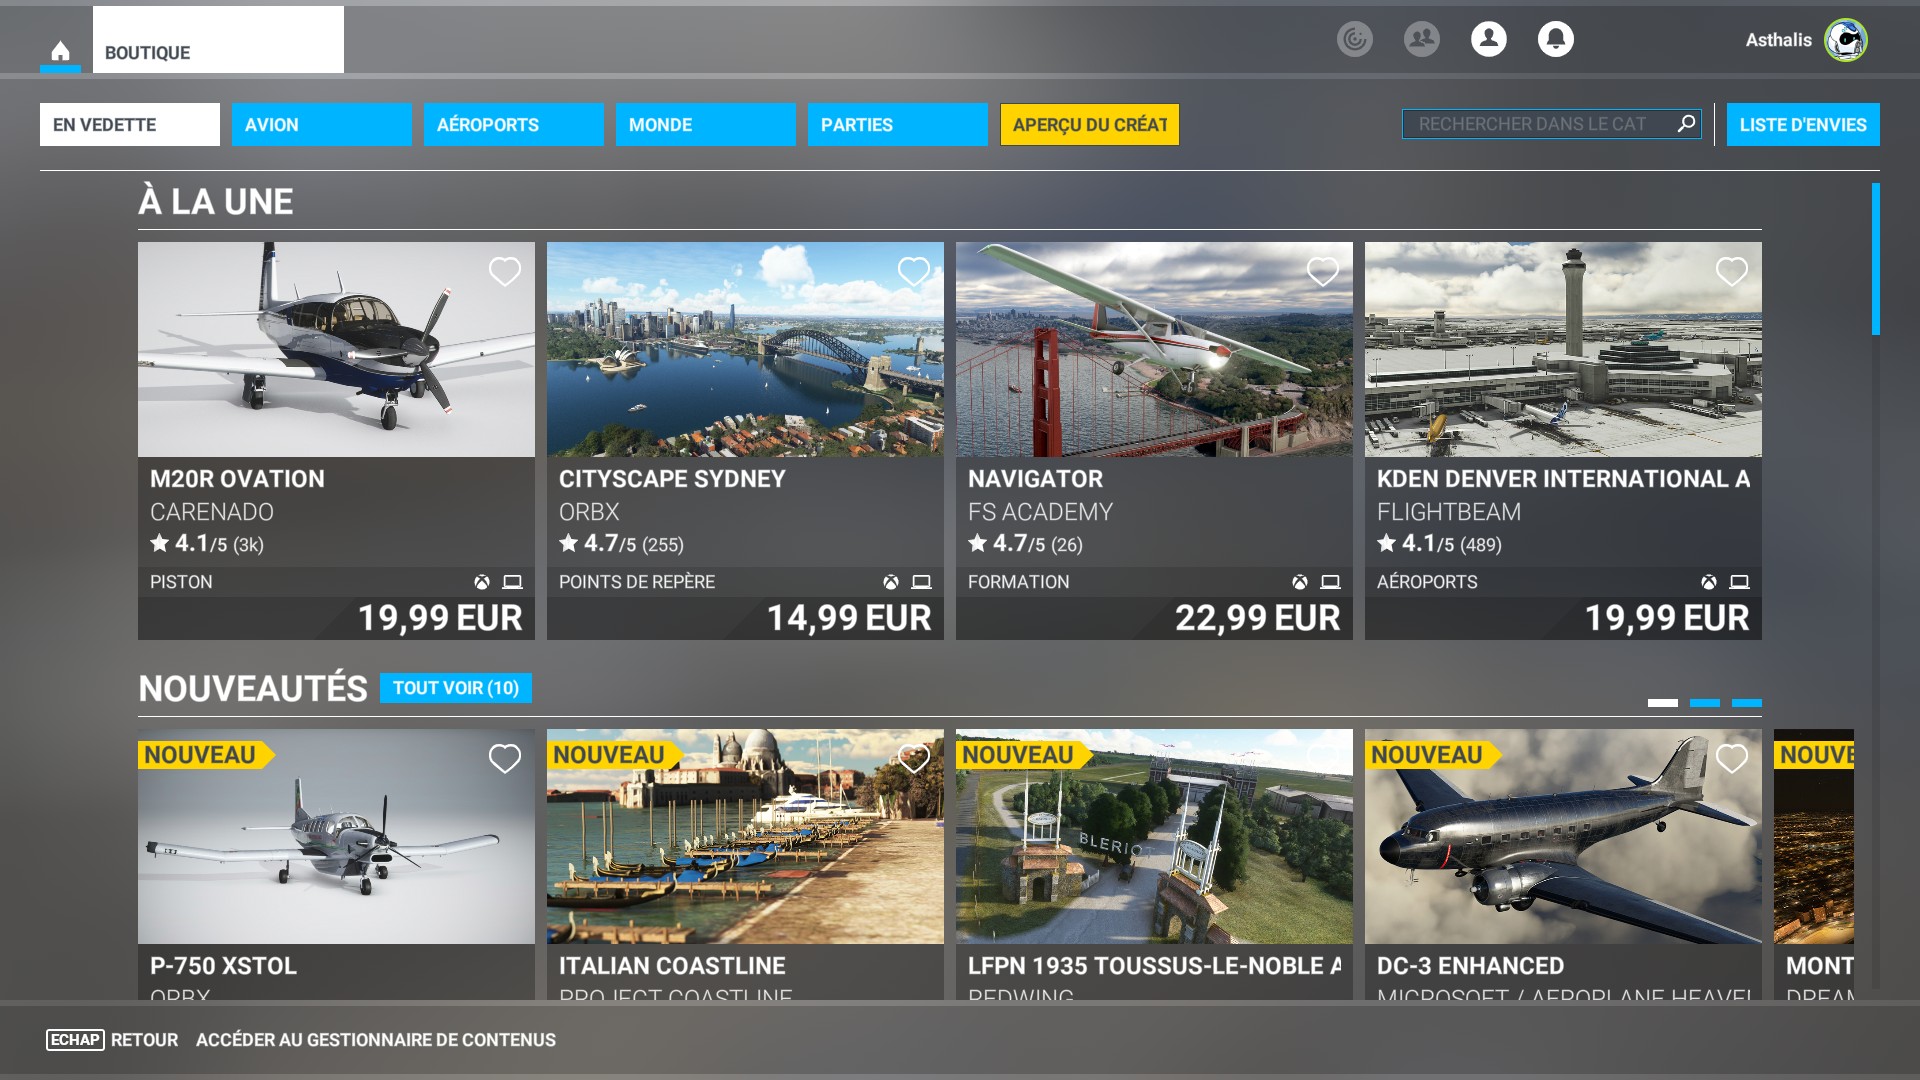This screenshot has height=1080, width=1920.
Task: Open the Navigator FS Academy thumbnail
Action: (x=1153, y=349)
